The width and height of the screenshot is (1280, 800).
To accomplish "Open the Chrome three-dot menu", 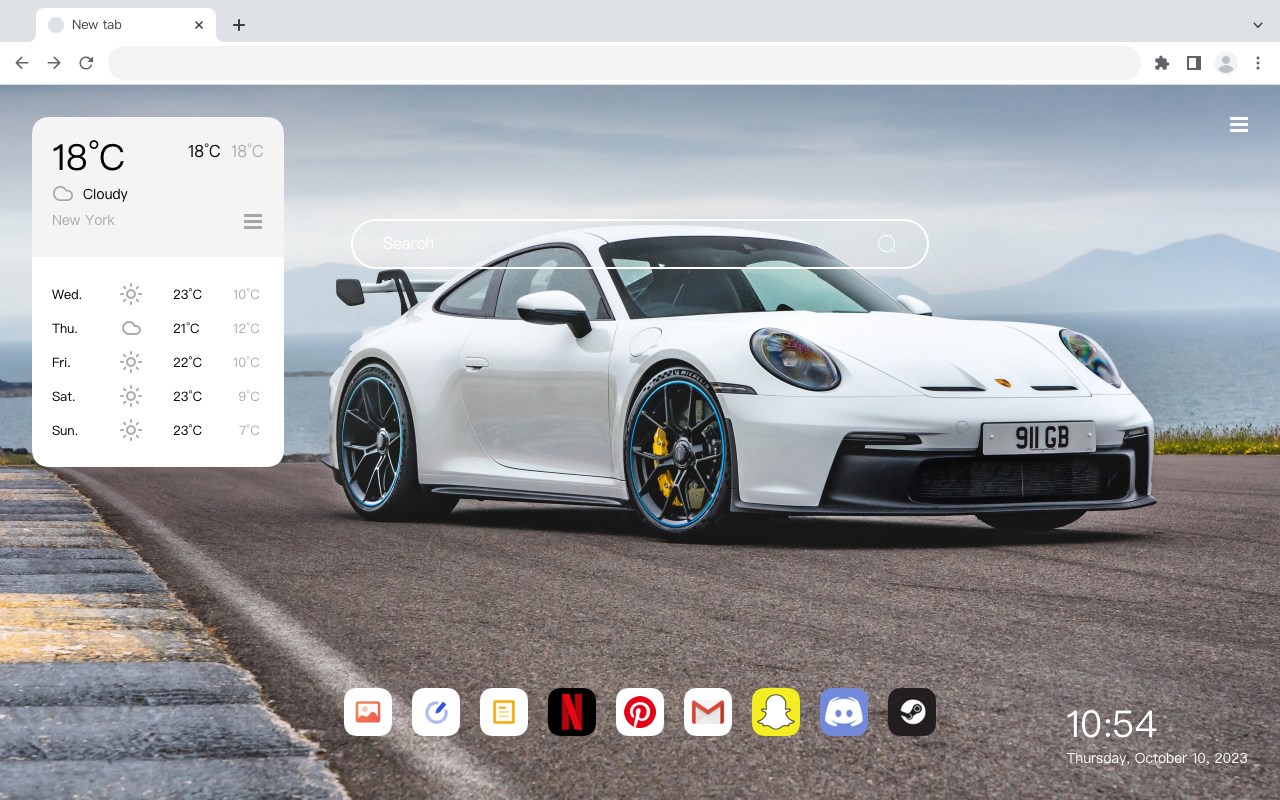I will click(x=1258, y=63).
